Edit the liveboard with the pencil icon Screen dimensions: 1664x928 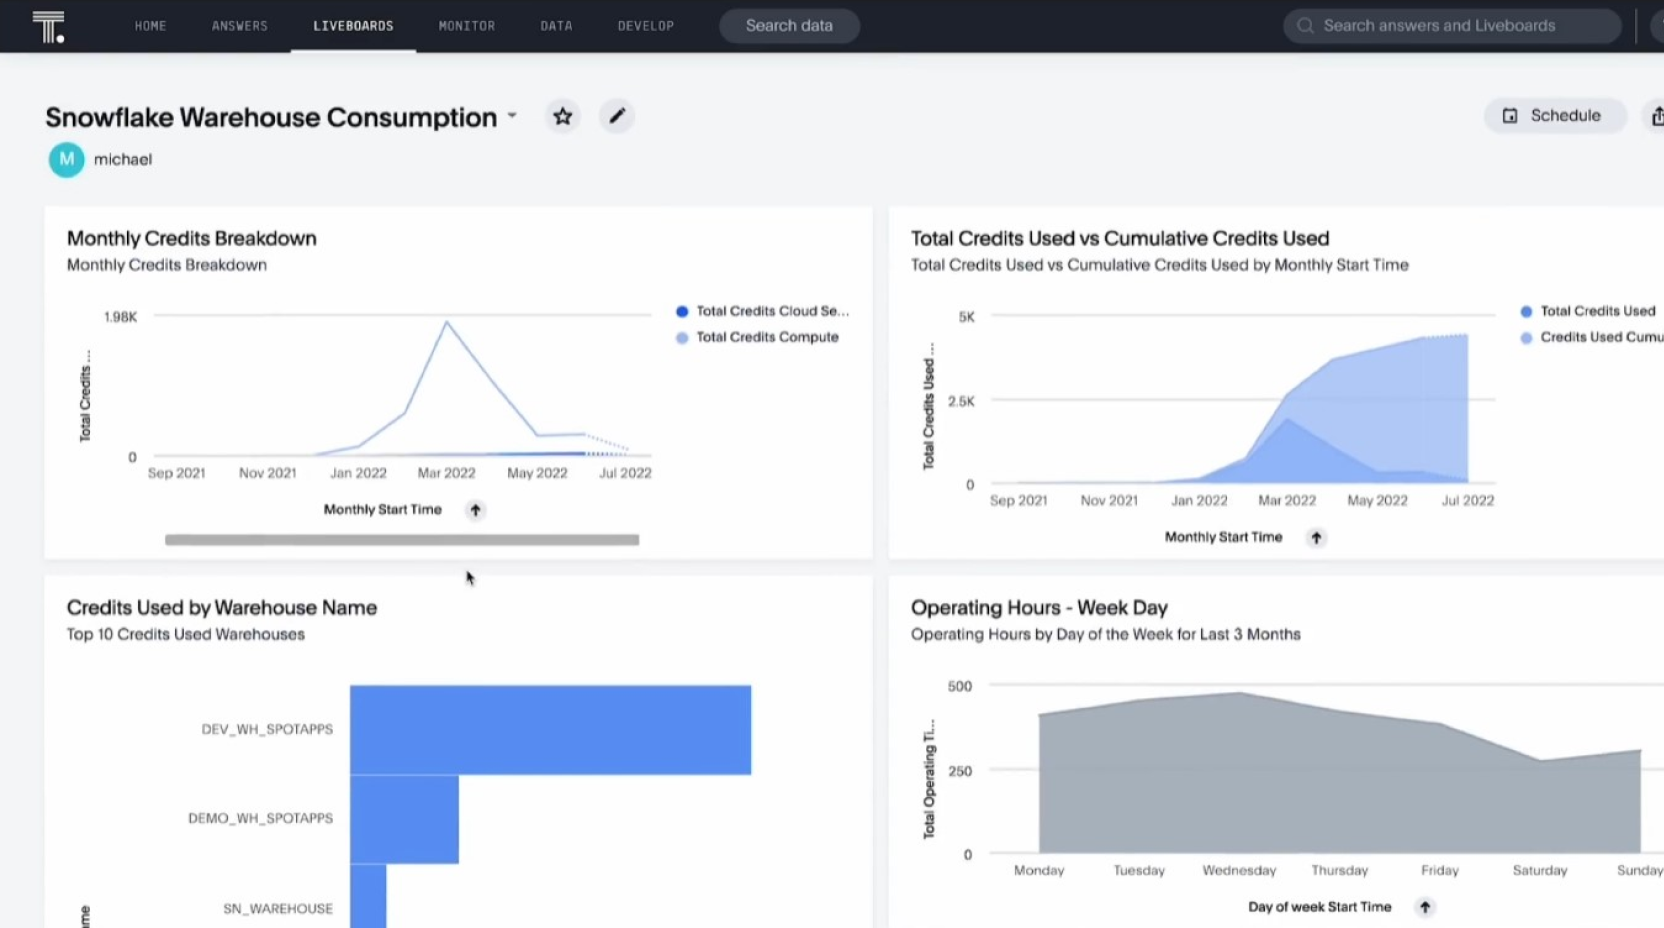(x=617, y=116)
